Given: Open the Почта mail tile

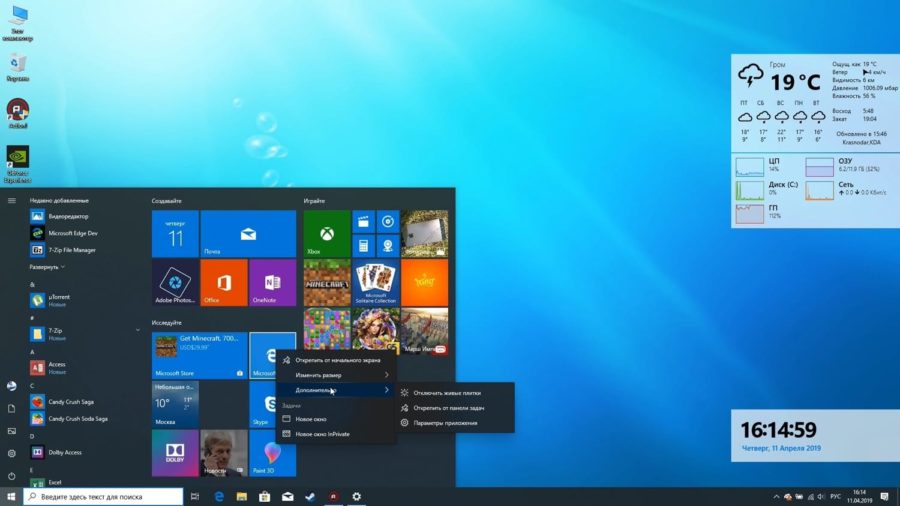Looking at the screenshot, I should [248, 233].
